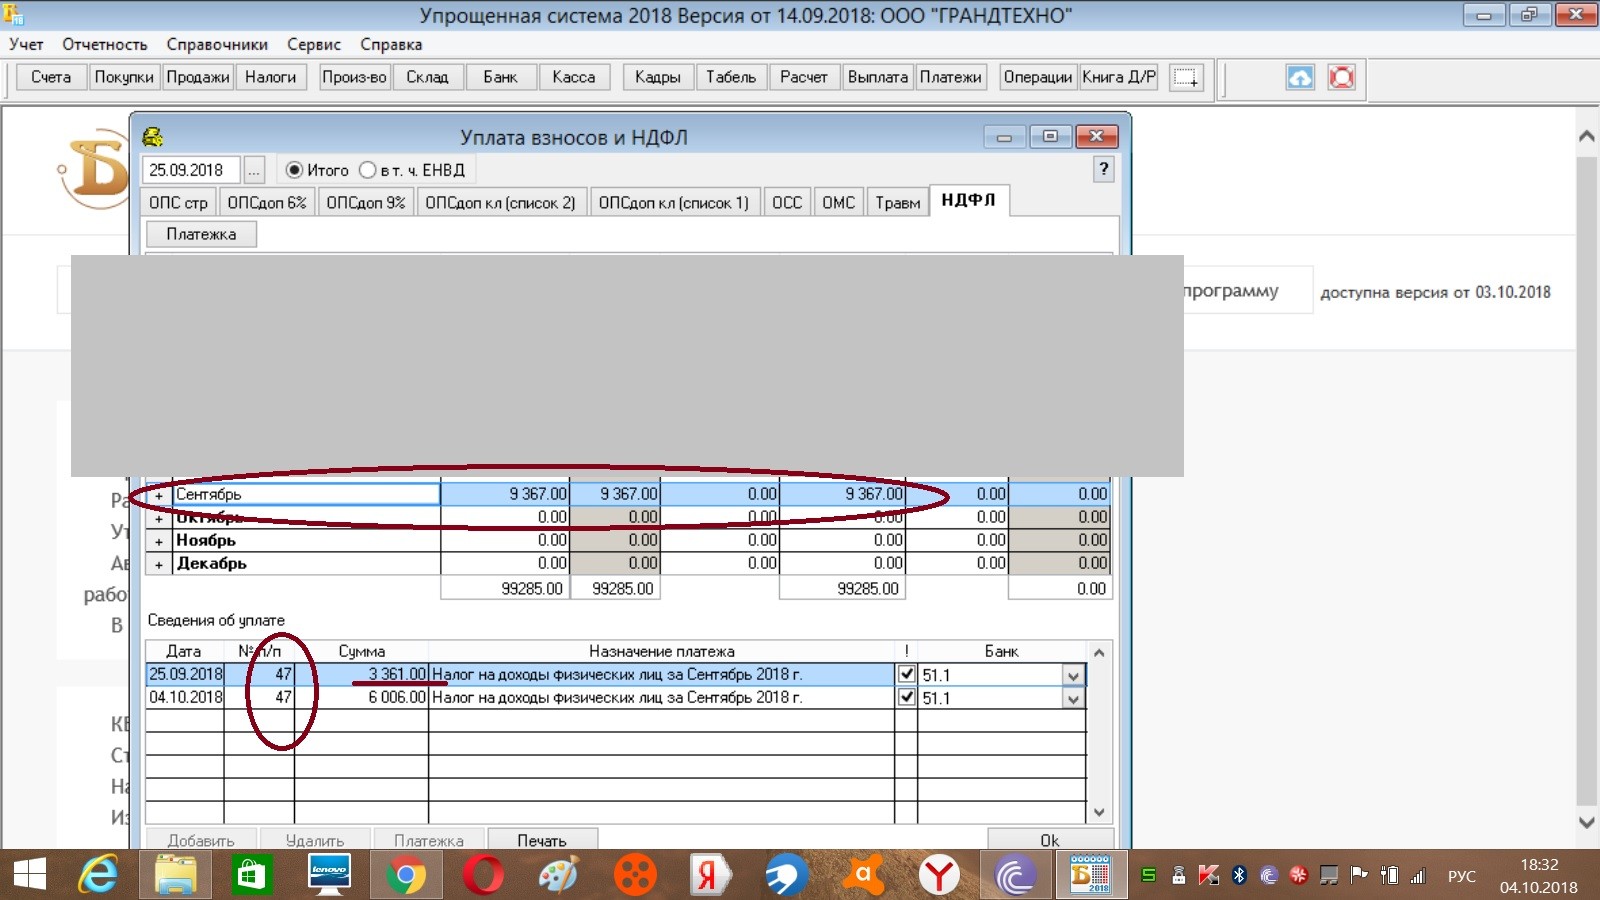The image size is (1600, 900).
Task: Expand the Декабрь row
Action: coord(159,564)
